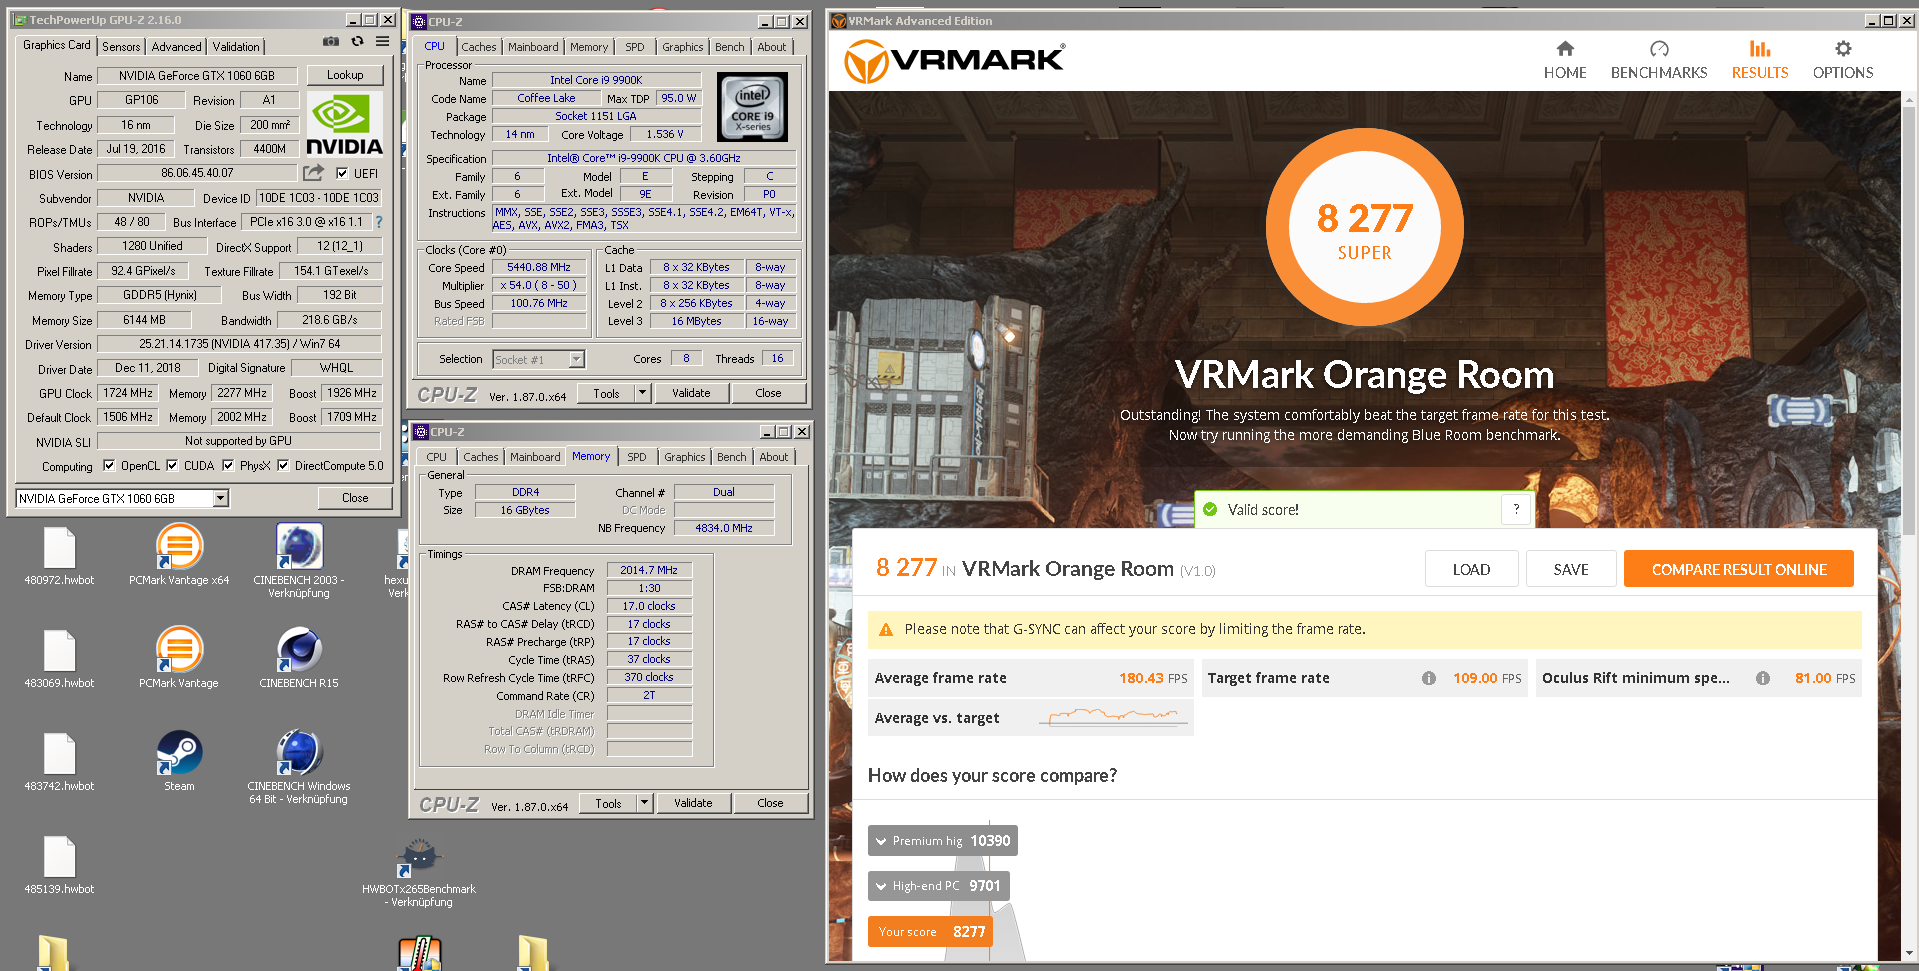Click the valid score green check icon
The height and width of the screenshot is (971, 1919).
coord(1210,509)
